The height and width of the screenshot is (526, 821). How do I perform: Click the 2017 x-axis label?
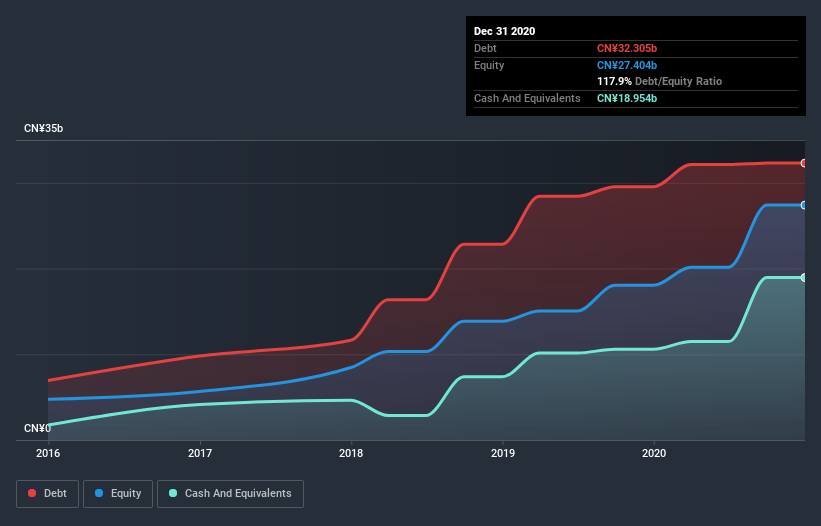(200, 453)
